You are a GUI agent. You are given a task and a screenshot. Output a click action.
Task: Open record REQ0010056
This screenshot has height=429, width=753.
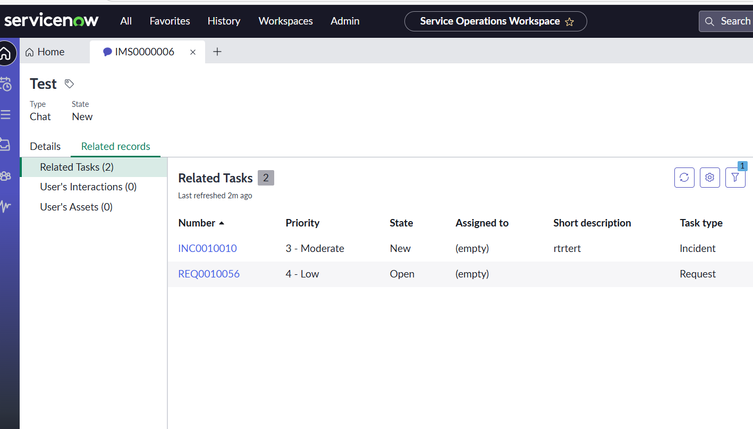click(209, 274)
